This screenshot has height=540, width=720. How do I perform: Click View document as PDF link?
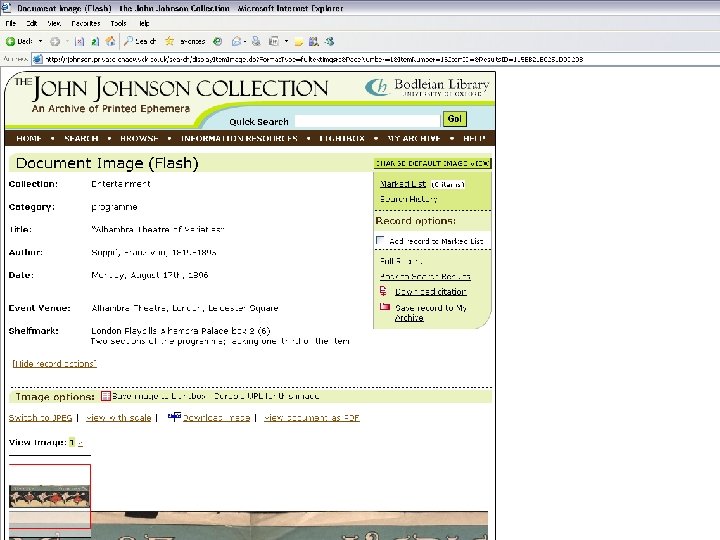point(312,418)
